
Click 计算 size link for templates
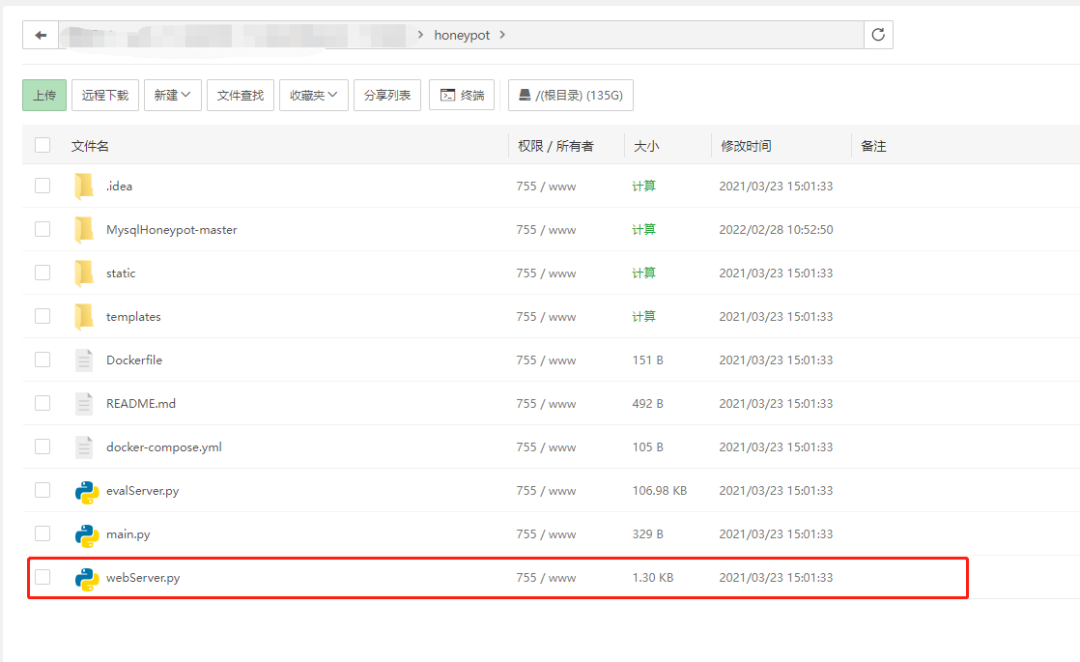coord(644,317)
